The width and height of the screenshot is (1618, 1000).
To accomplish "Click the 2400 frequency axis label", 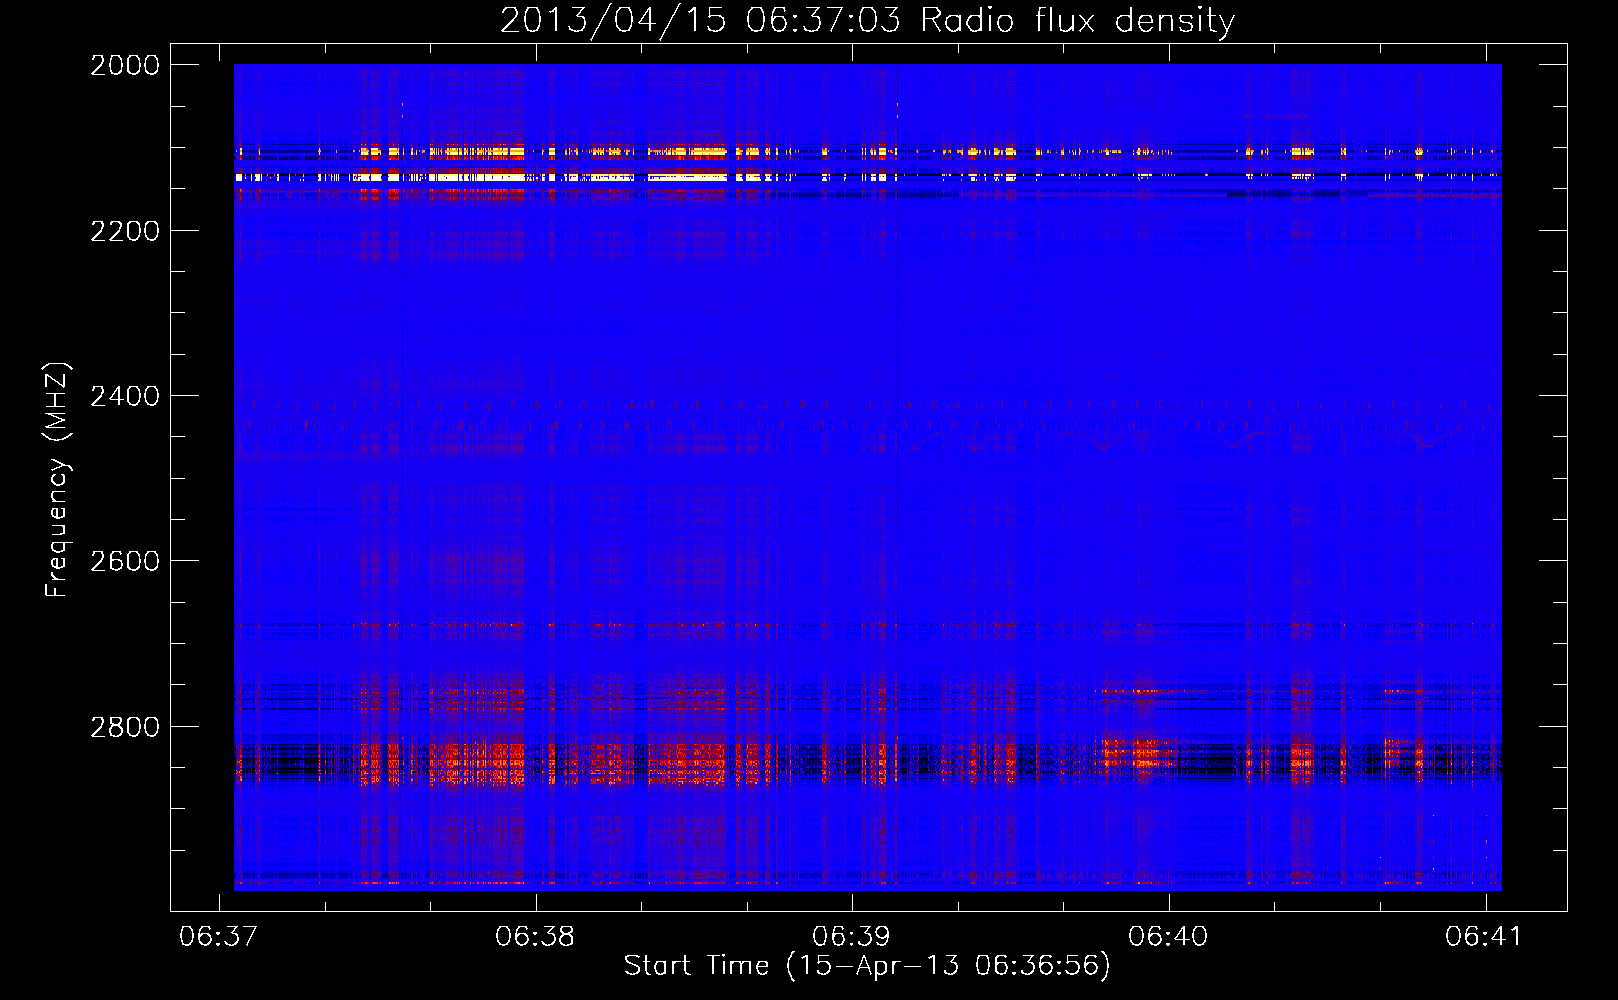I will (125, 397).
